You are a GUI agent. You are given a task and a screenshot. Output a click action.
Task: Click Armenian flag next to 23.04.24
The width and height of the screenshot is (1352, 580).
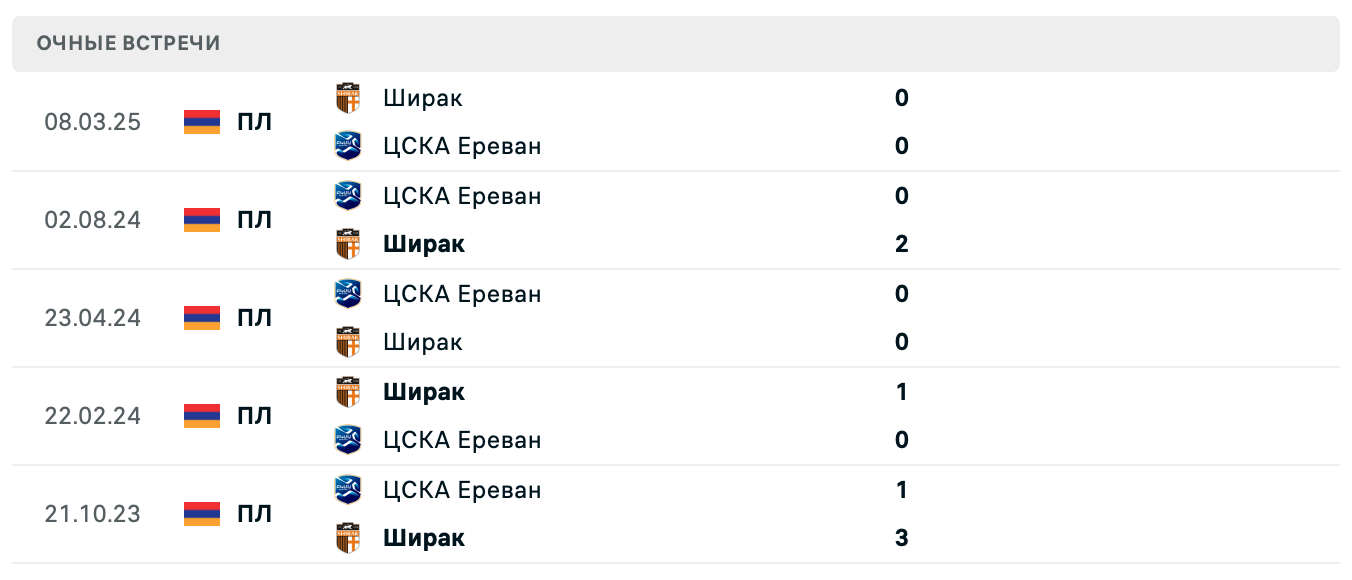[x=202, y=318]
